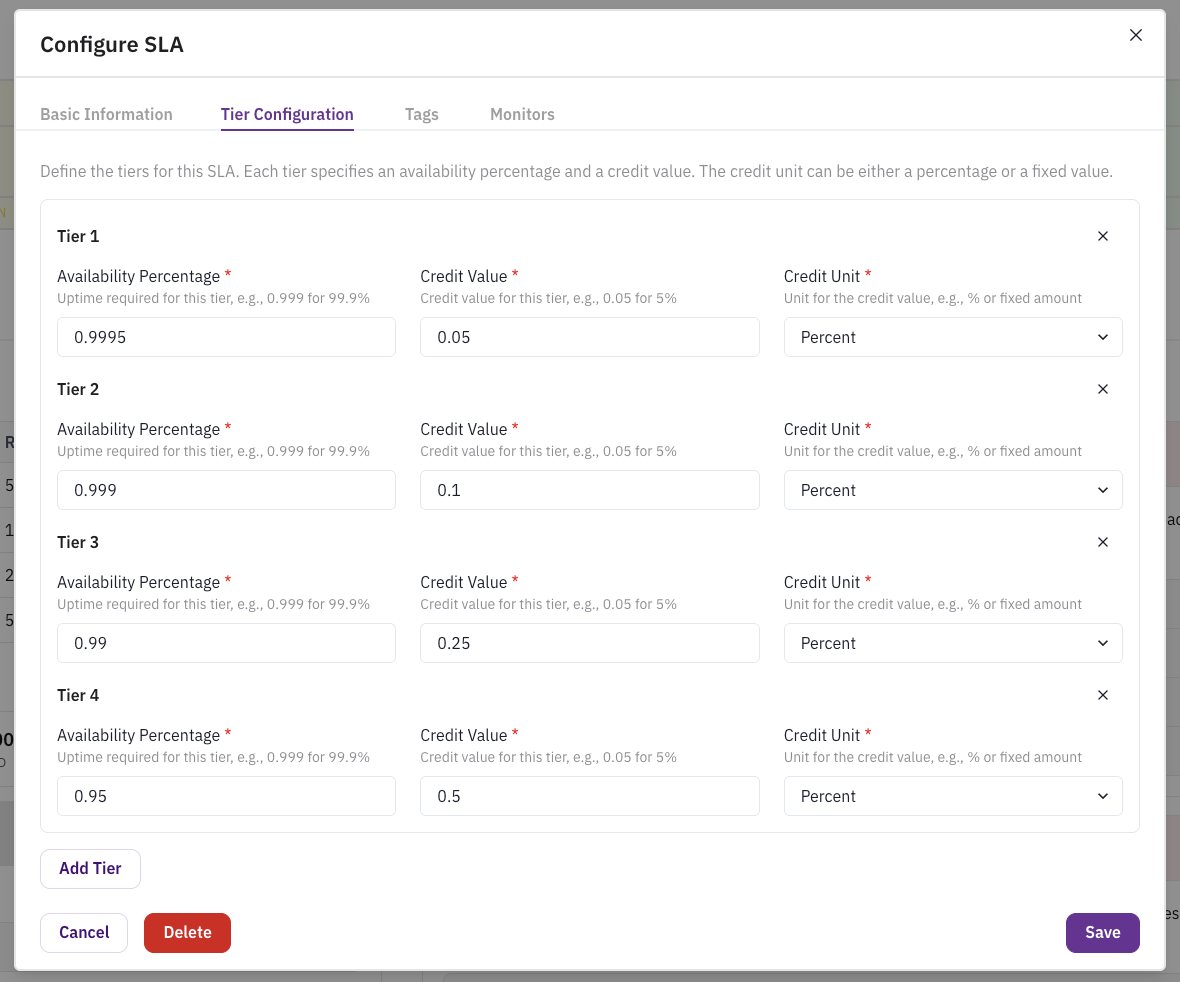This screenshot has height=982, width=1180.
Task: Open Tier 3 Credit Unit selector
Action: tap(952, 644)
